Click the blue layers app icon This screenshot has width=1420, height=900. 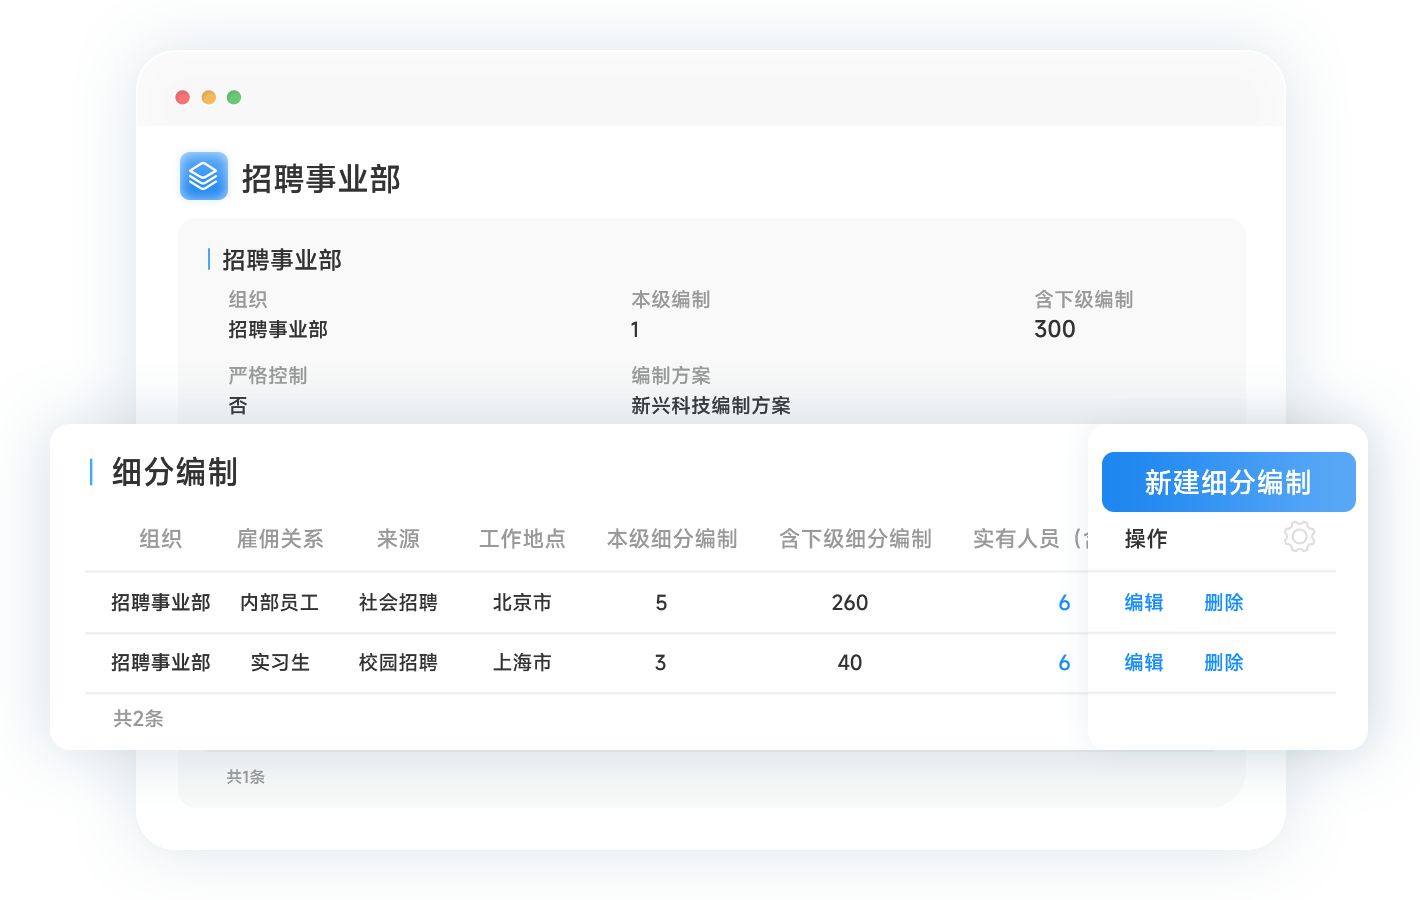pos(204,176)
